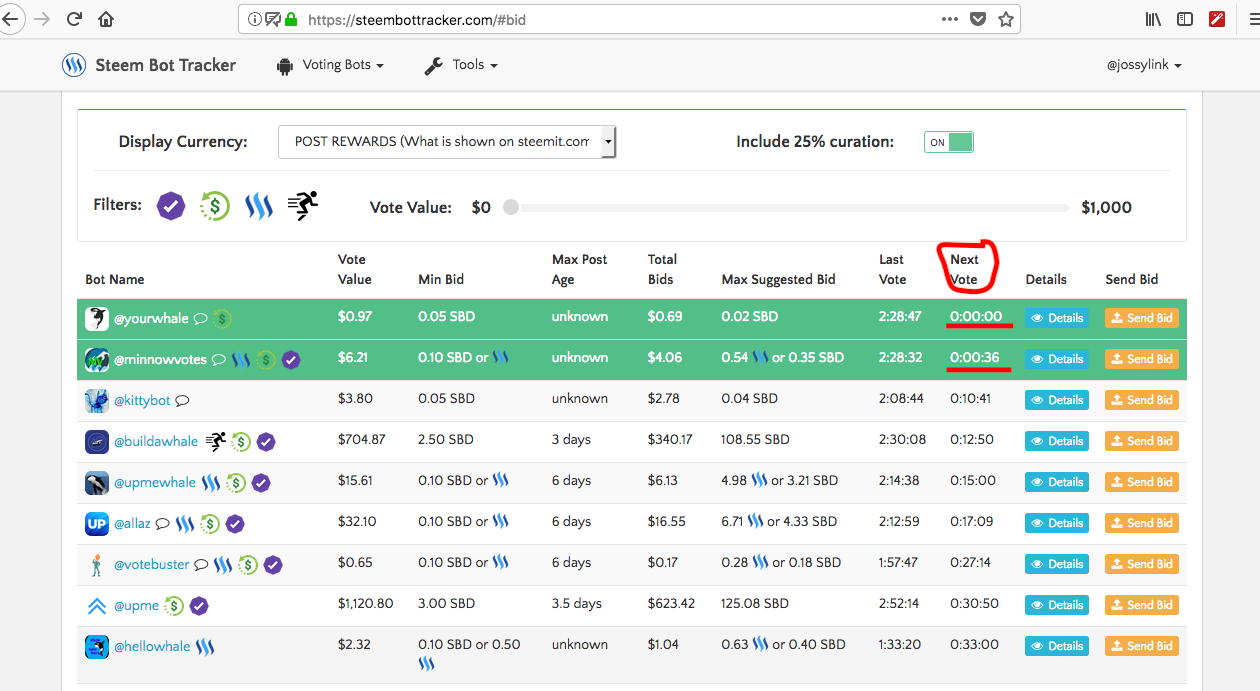Click the @kittybot comment bubble icon
Image resolution: width=1260 pixels, height=691 pixels.
(x=182, y=401)
